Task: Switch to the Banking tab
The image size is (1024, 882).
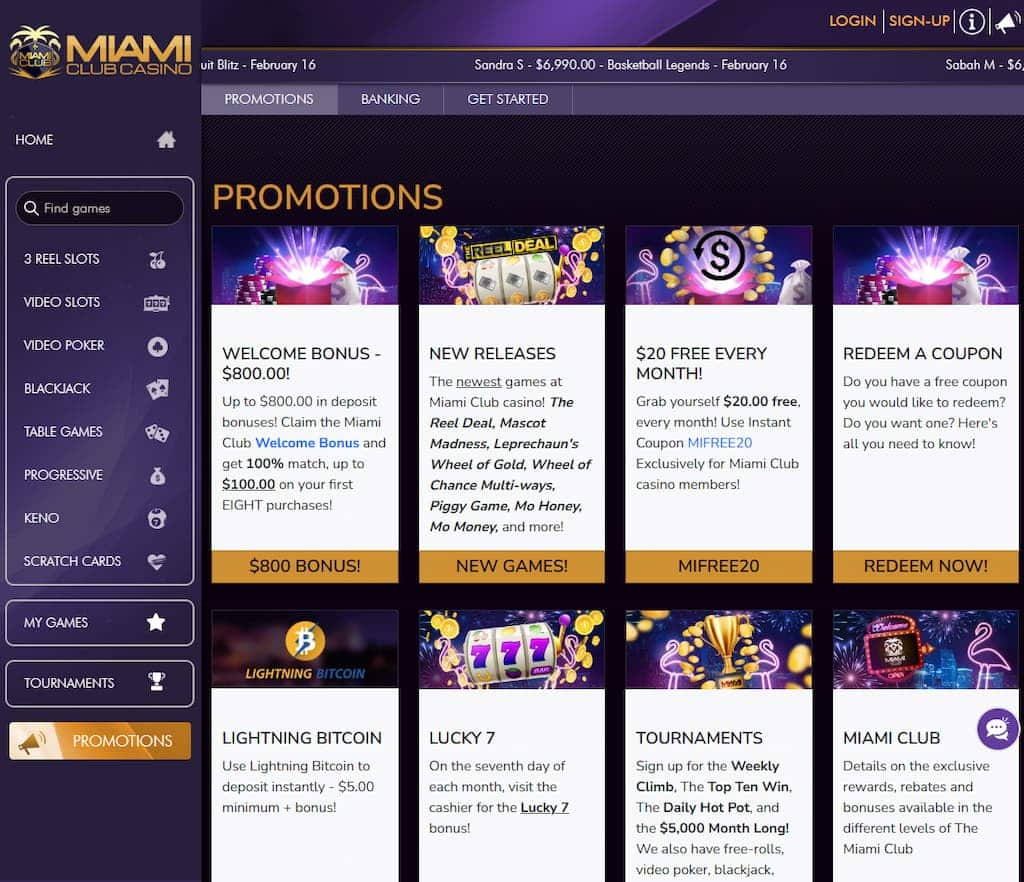Action: [x=391, y=99]
